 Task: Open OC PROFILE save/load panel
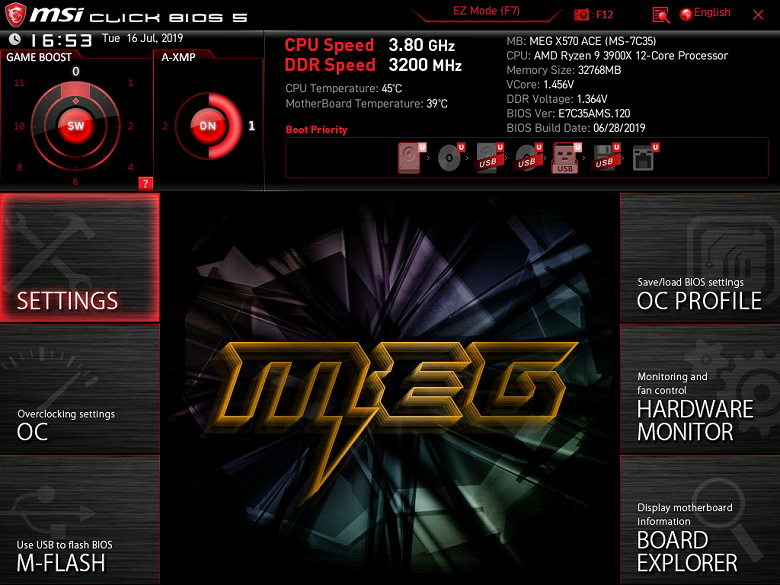pos(700,258)
